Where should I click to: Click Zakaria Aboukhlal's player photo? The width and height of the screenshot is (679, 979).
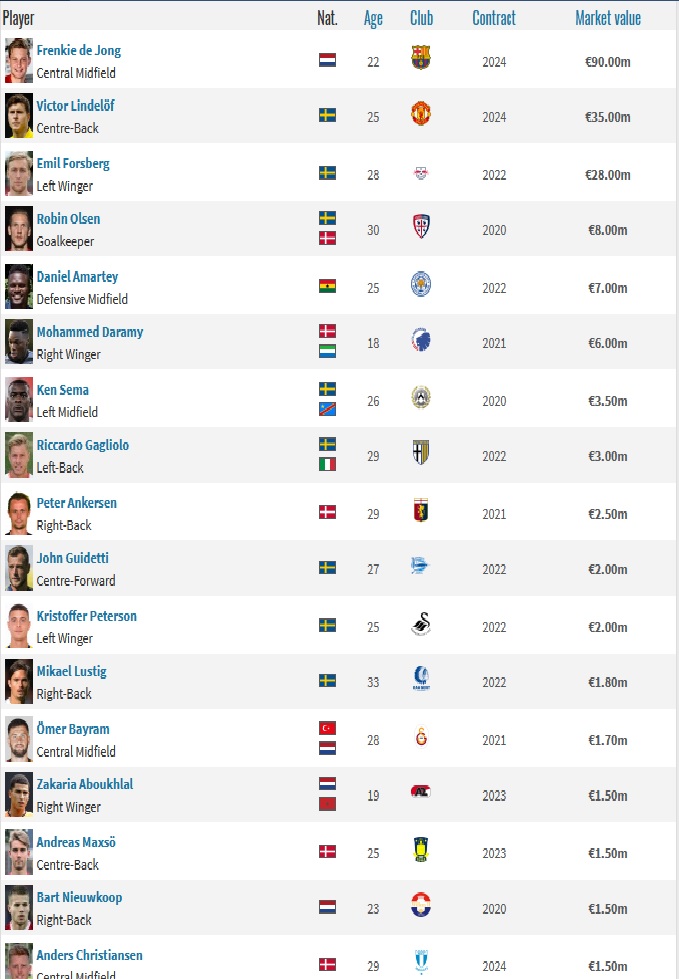[x=19, y=795]
